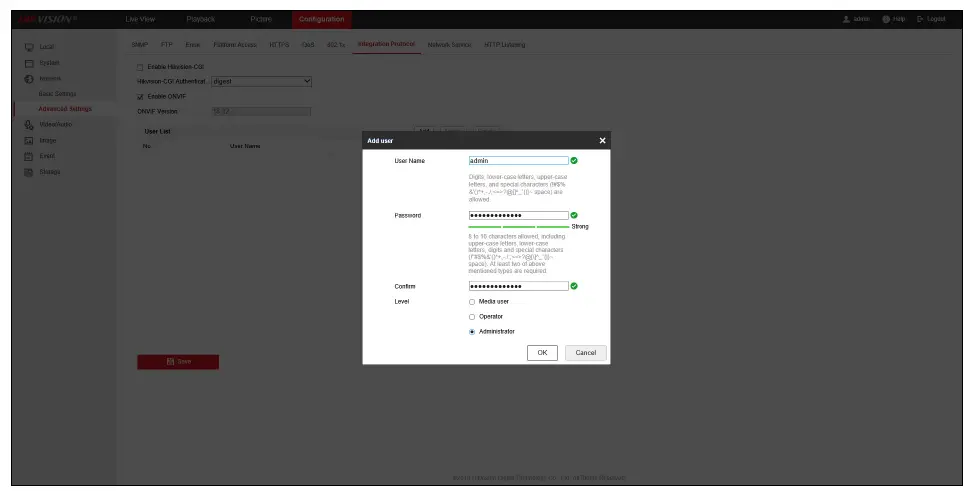Viewport: 970px width, 491px height.
Task: Open Basic Settings under Network
Action: [58, 94]
